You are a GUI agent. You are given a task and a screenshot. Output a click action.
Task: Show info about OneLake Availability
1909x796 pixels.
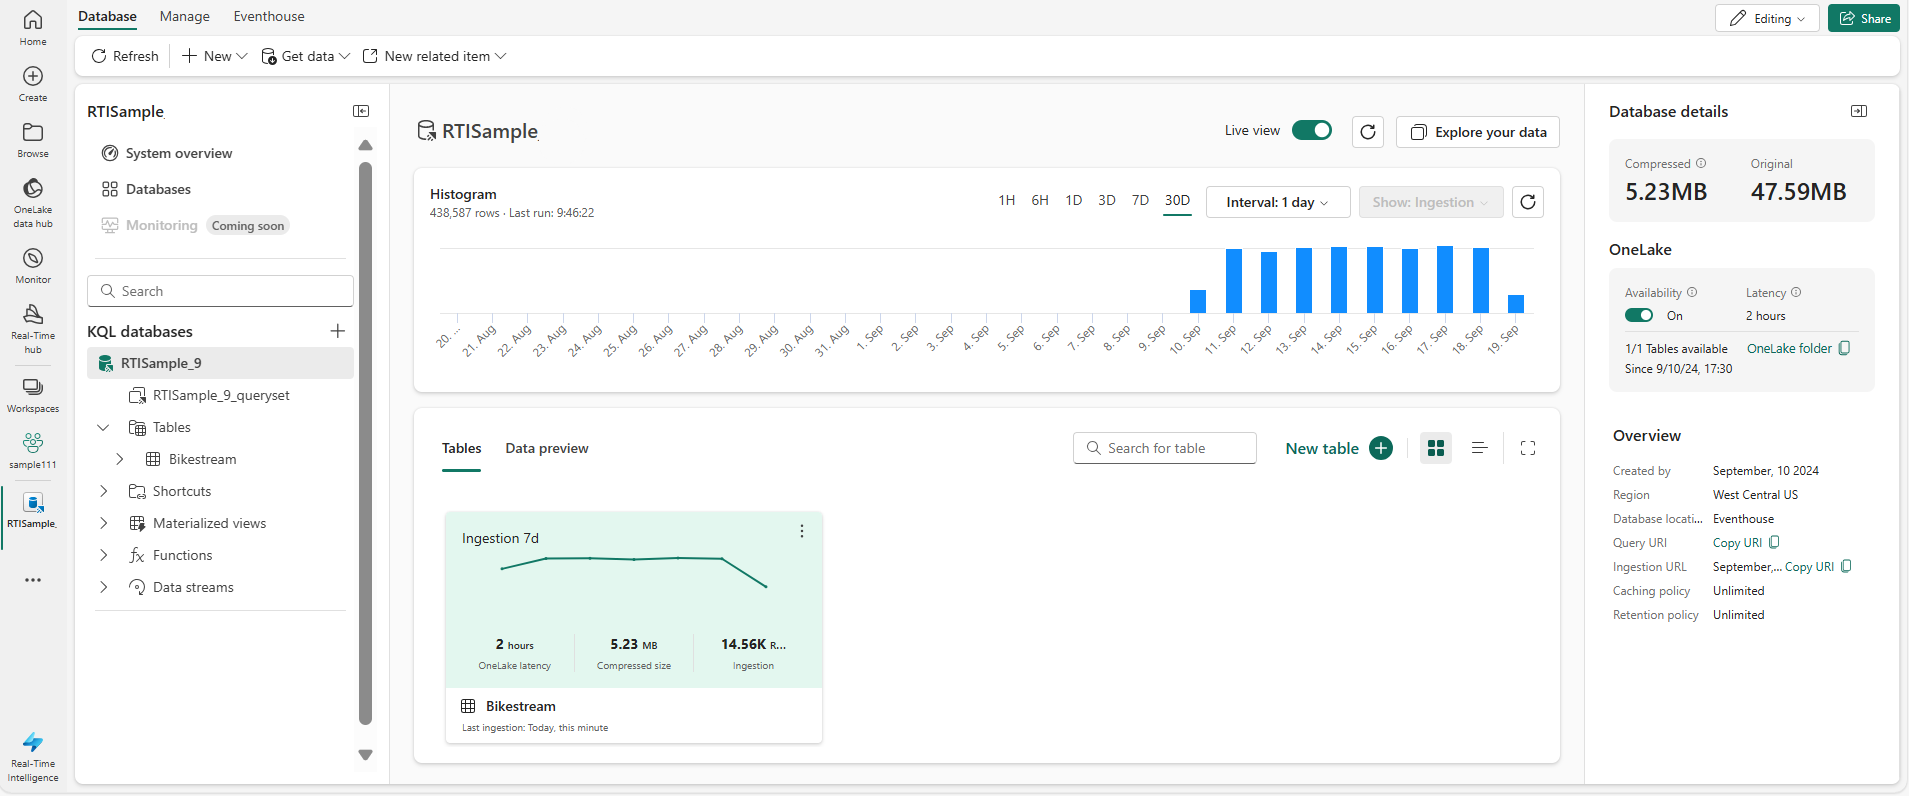click(1692, 292)
